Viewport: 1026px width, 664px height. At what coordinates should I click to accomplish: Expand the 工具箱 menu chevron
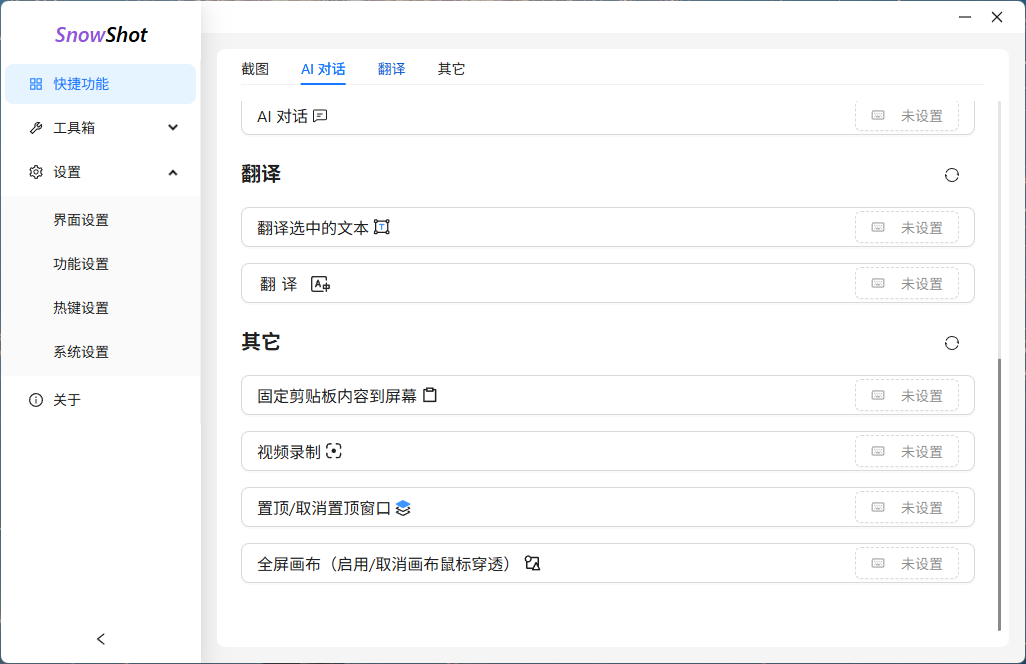(173, 128)
